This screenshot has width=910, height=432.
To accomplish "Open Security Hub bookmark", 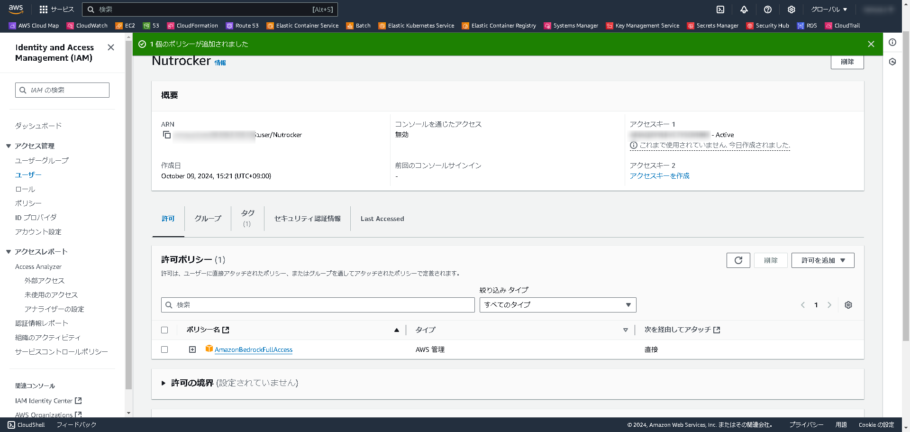I will 767,26.
